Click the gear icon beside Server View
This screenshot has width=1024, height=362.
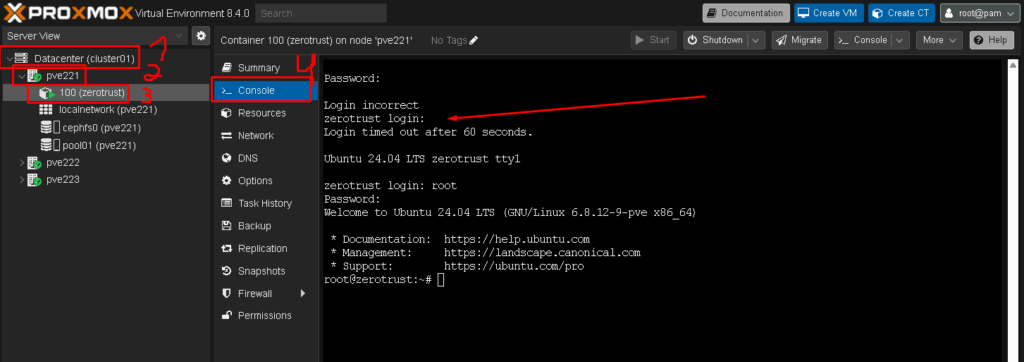[201, 36]
